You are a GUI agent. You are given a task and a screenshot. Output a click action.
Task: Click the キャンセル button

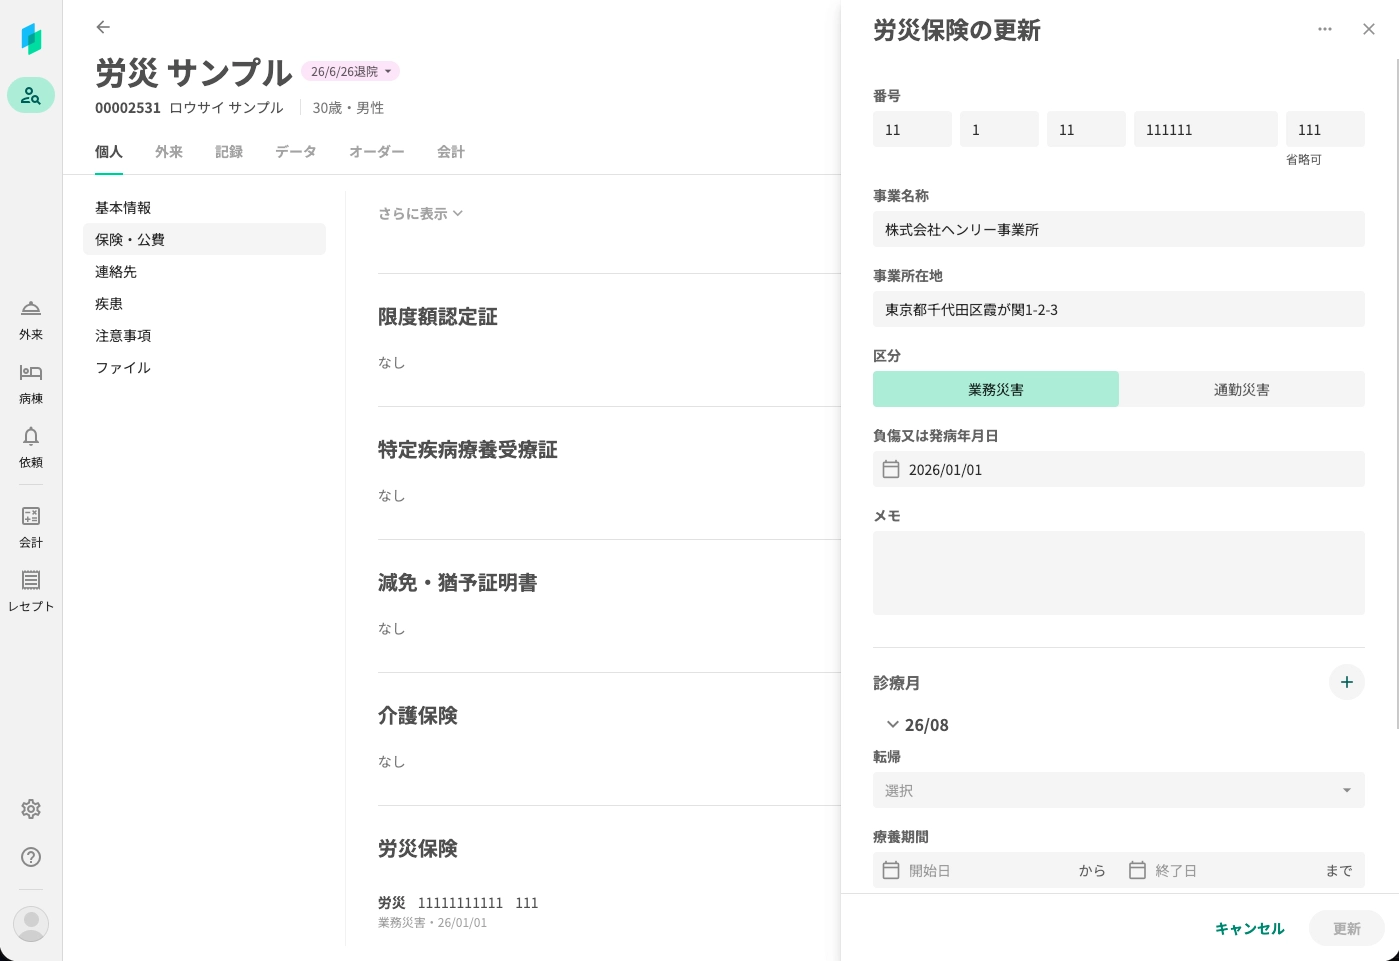click(1250, 928)
